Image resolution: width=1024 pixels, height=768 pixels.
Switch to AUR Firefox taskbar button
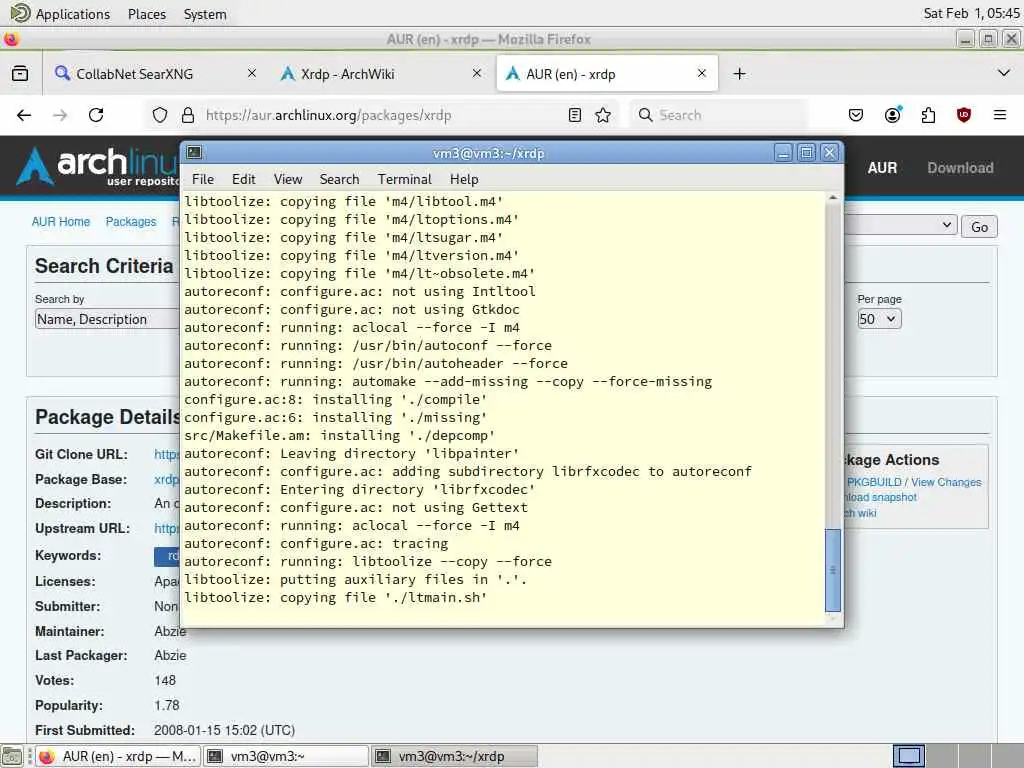pyautogui.click(x=118, y=756)
